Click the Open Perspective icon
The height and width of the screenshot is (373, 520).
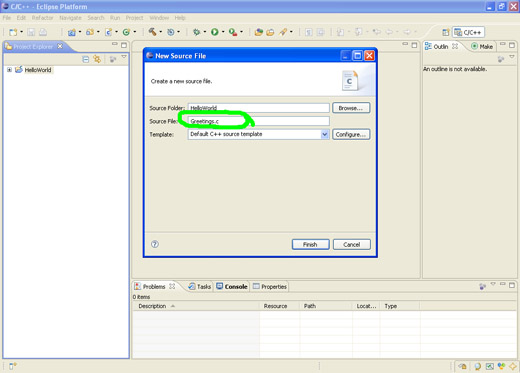click(x=446, y=32)
